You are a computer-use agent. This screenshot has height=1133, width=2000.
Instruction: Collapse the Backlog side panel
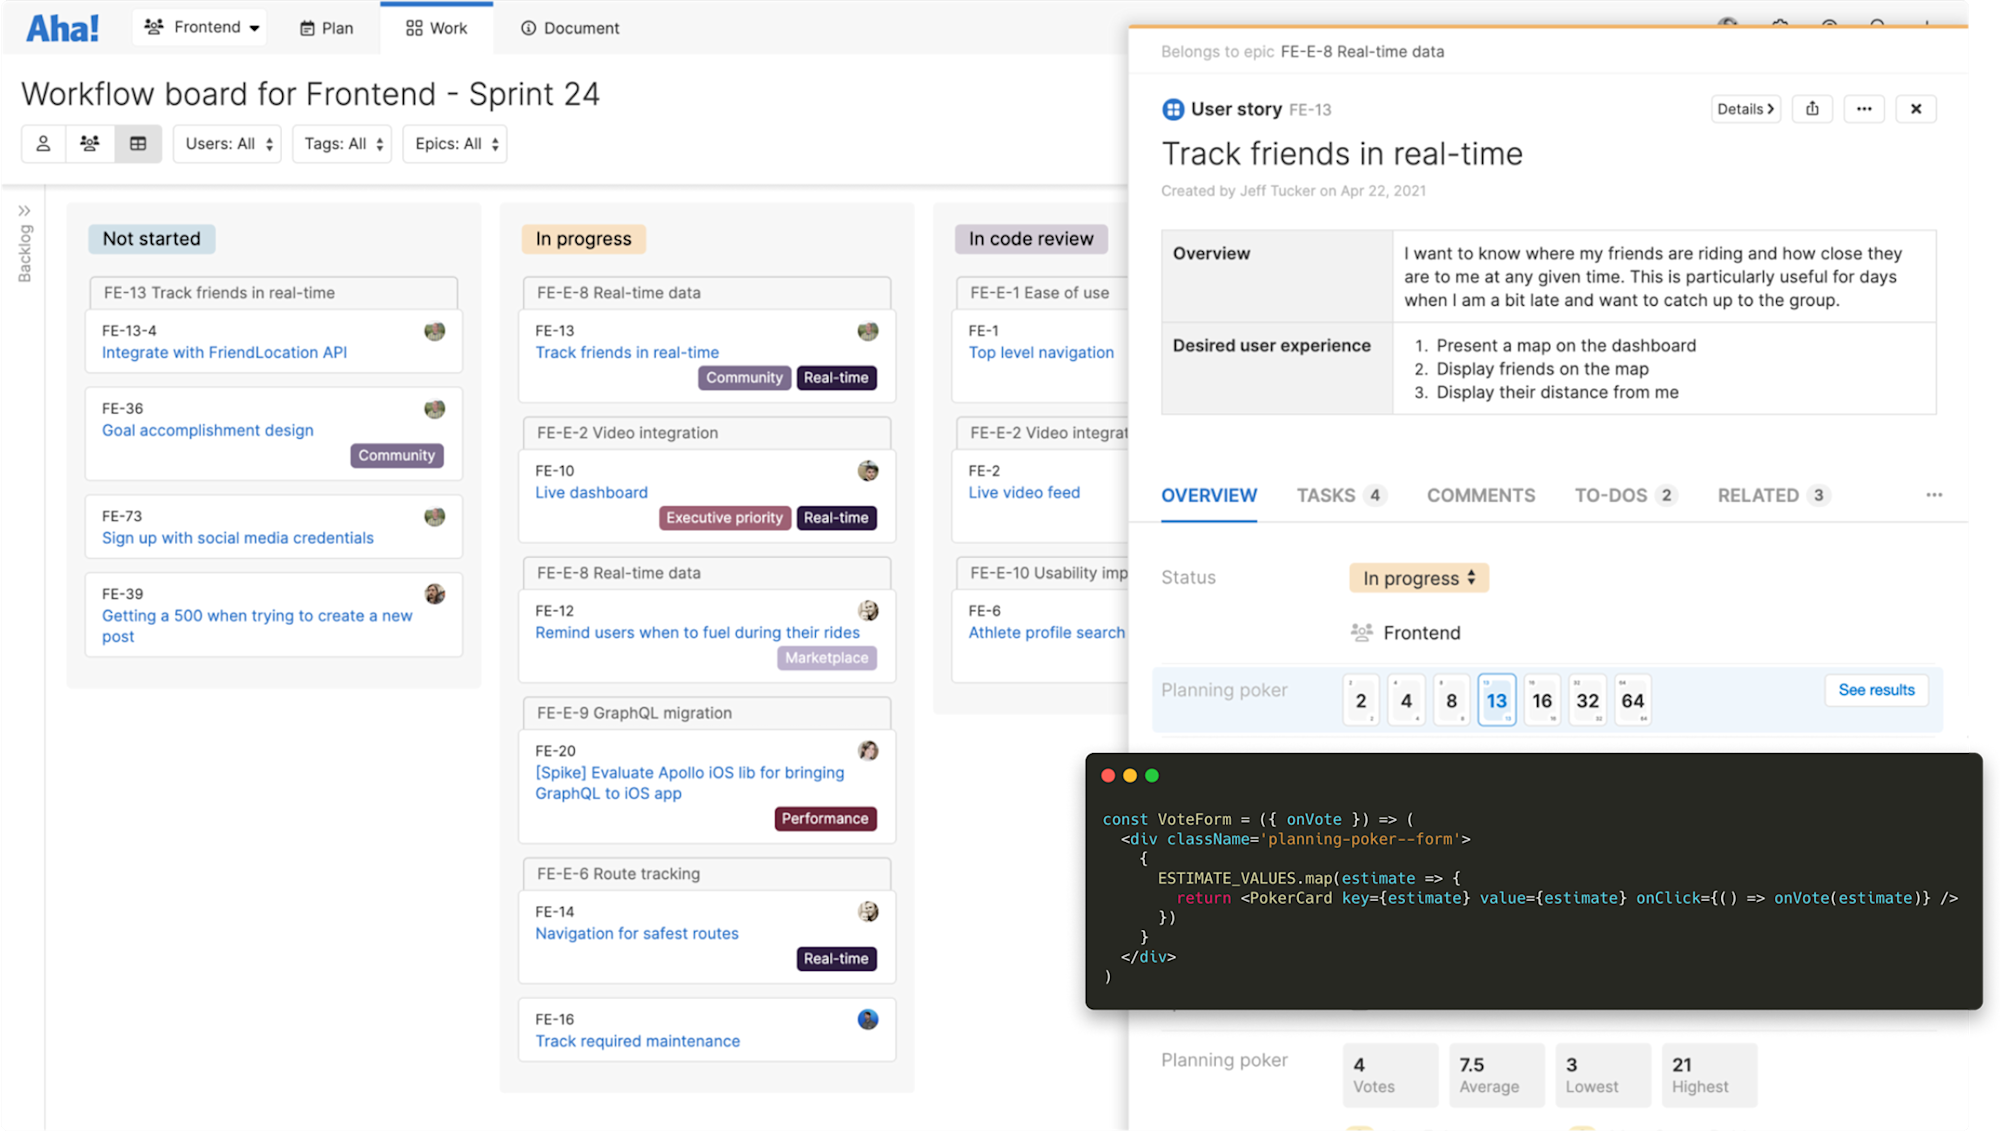click(25, 210)
